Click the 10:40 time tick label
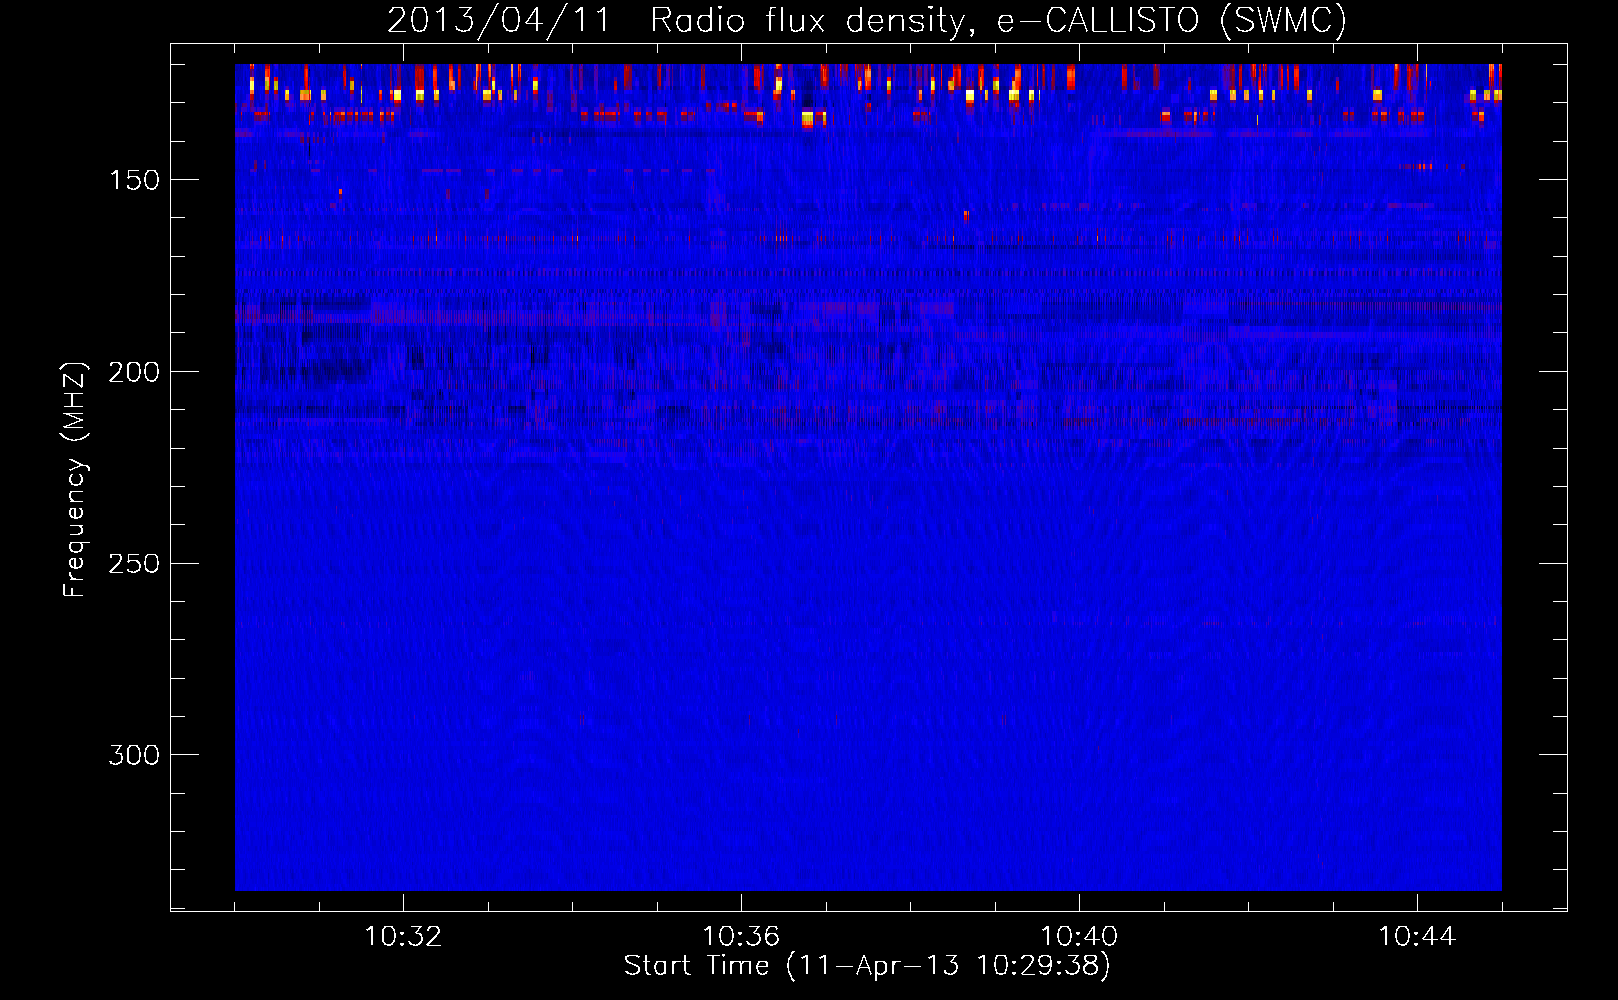 pyautogui.click(x=1079, y=937)
